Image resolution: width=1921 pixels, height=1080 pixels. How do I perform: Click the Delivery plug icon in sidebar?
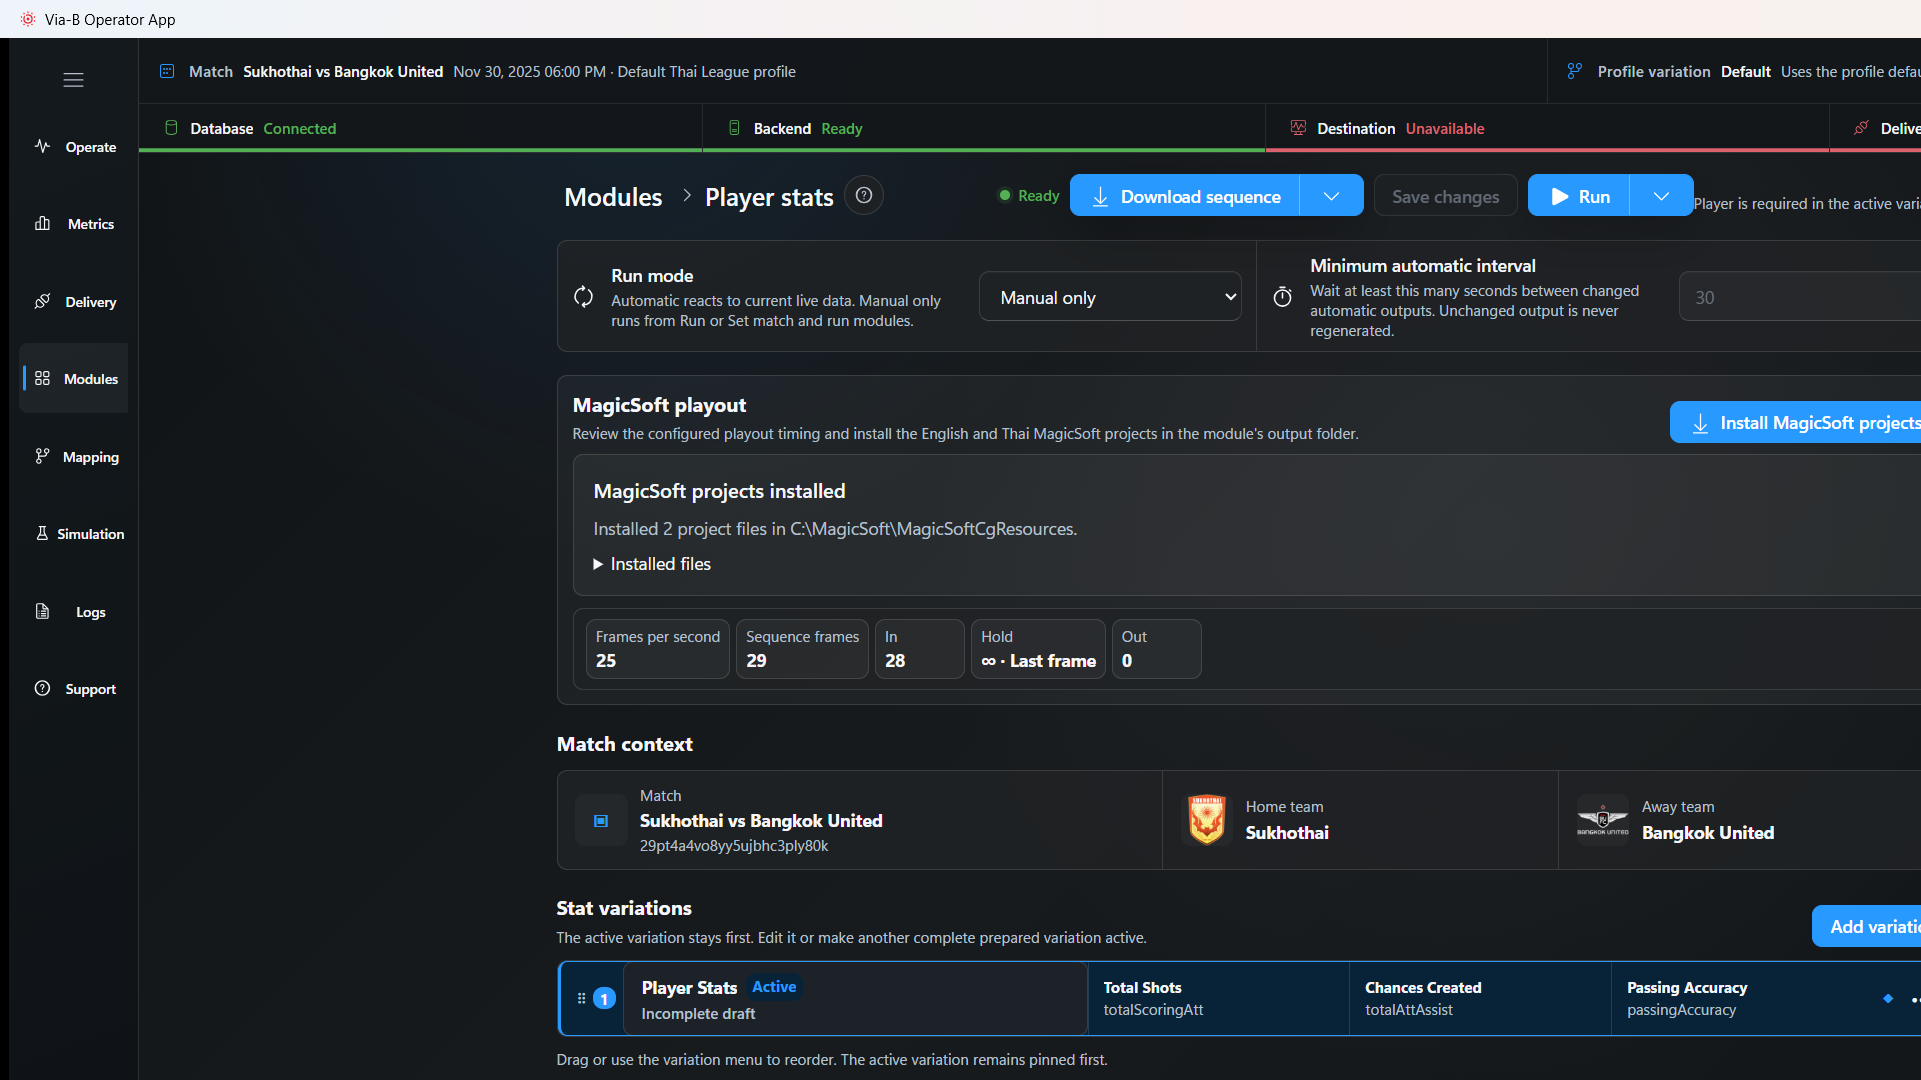tap(42, 301)
